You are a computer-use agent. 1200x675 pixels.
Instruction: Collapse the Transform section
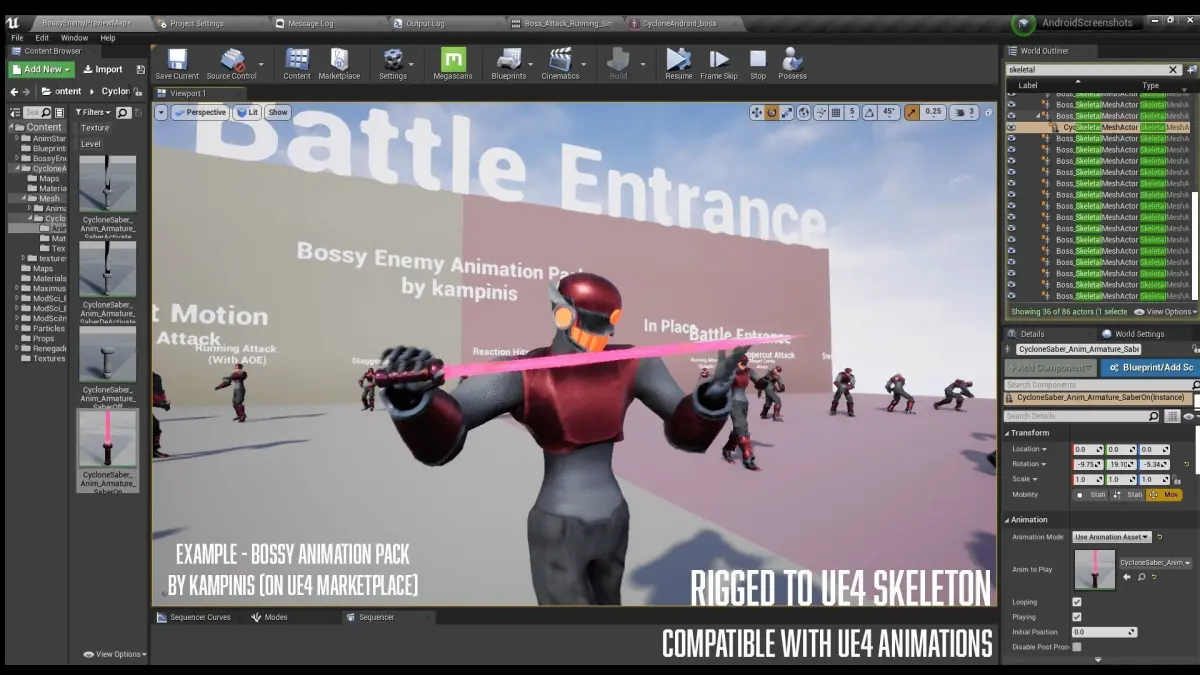click(x=1008, y=433)
